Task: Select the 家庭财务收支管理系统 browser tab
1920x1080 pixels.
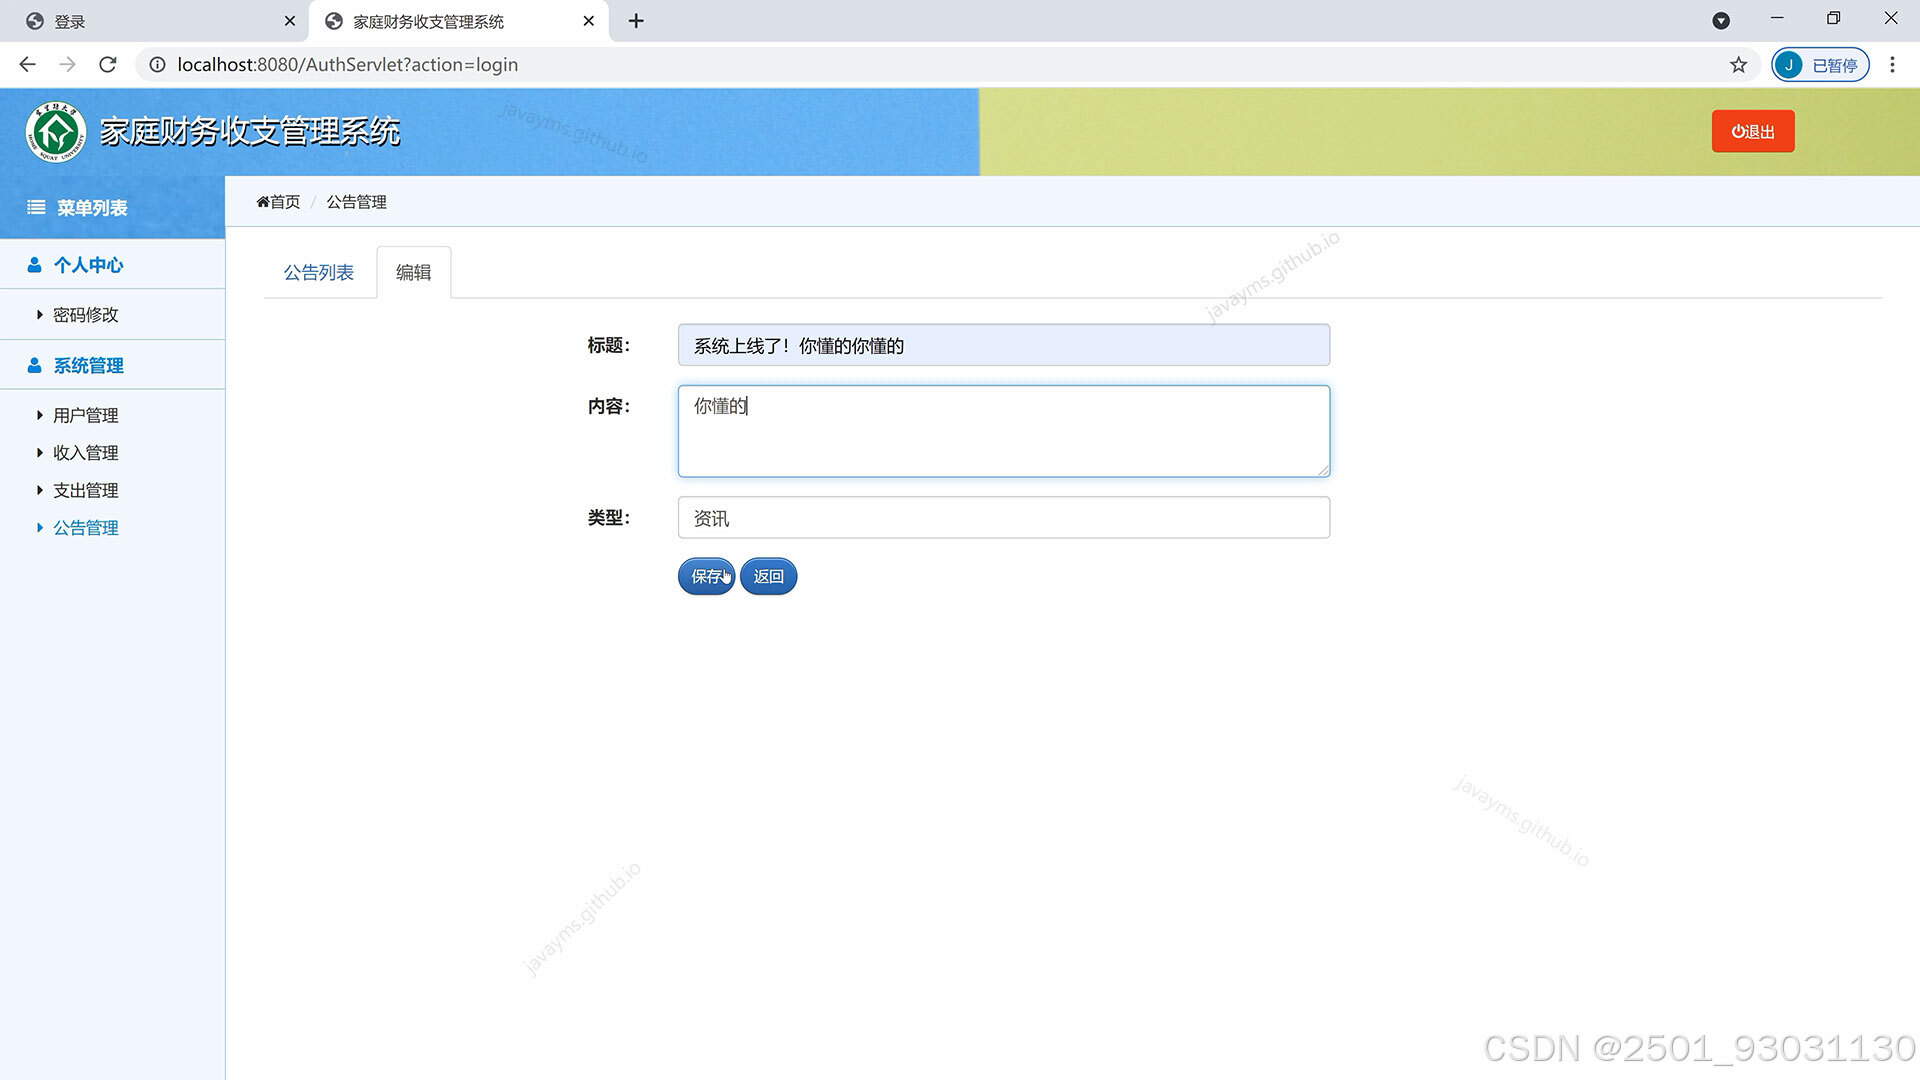Action: [x=459, y=21]
